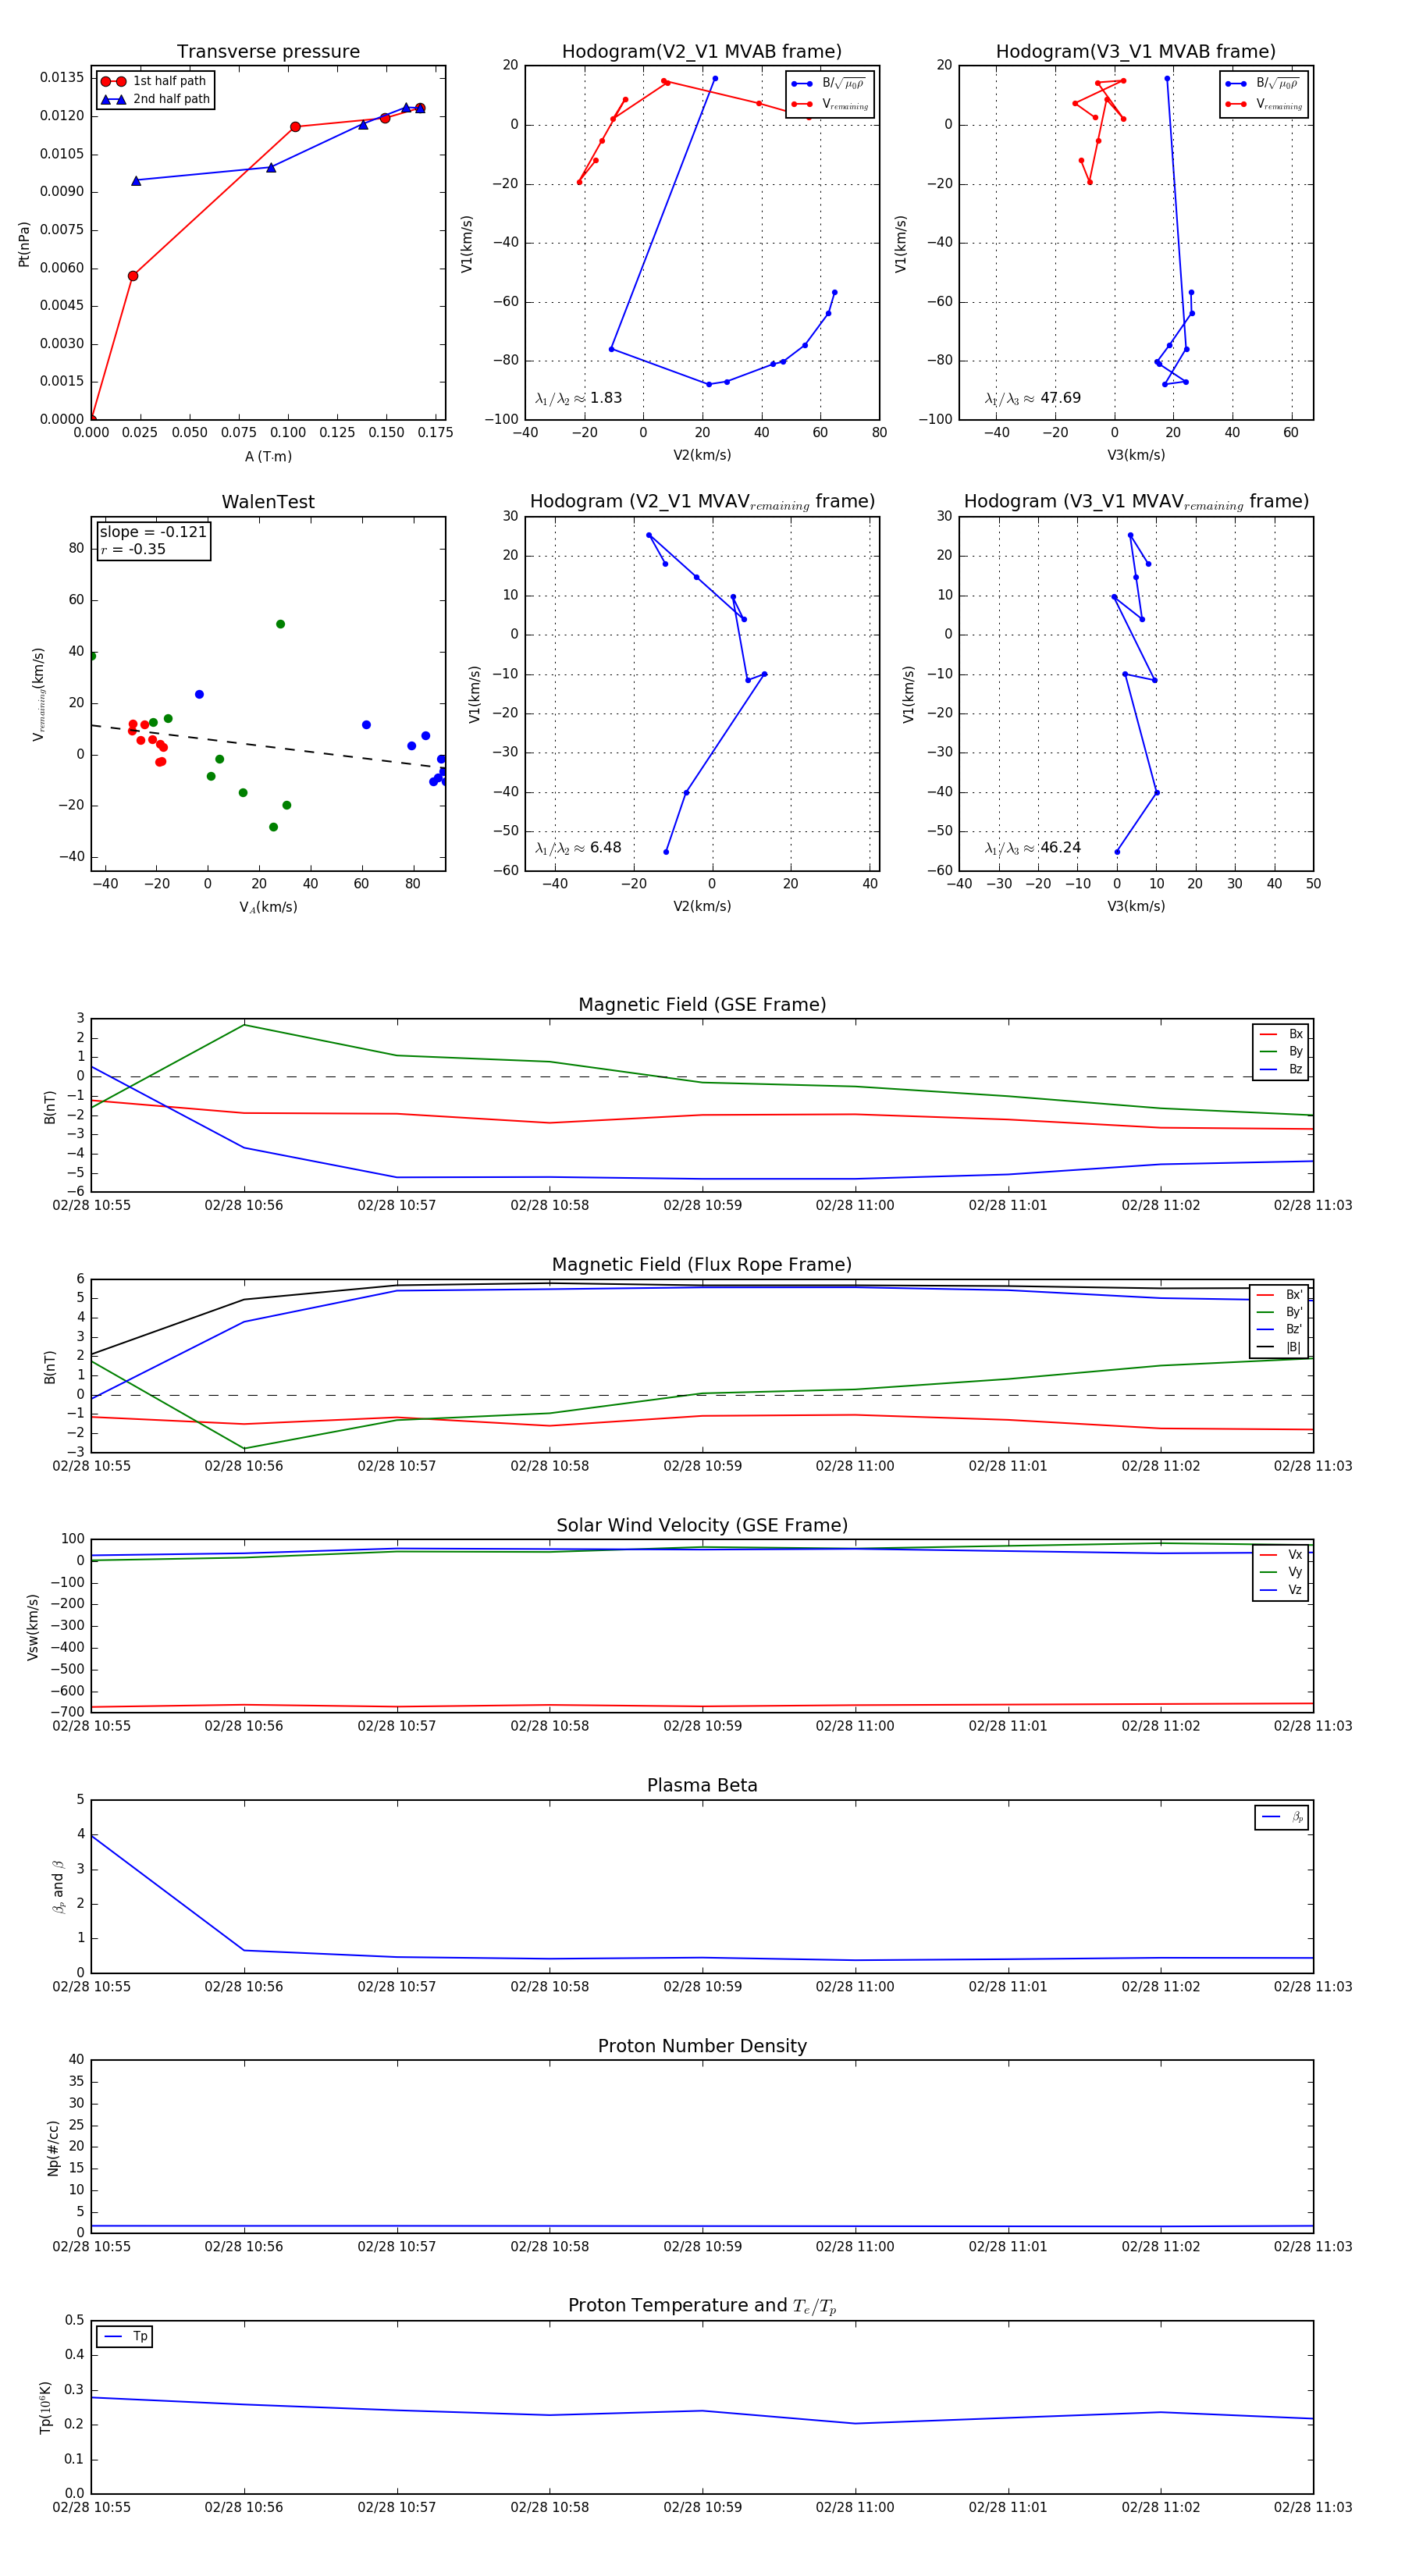1405x2576 pixels.
Task: Click the "Hodogram(V2_V1 MVAB frame)" title
Action: click(x=702, y=52)
